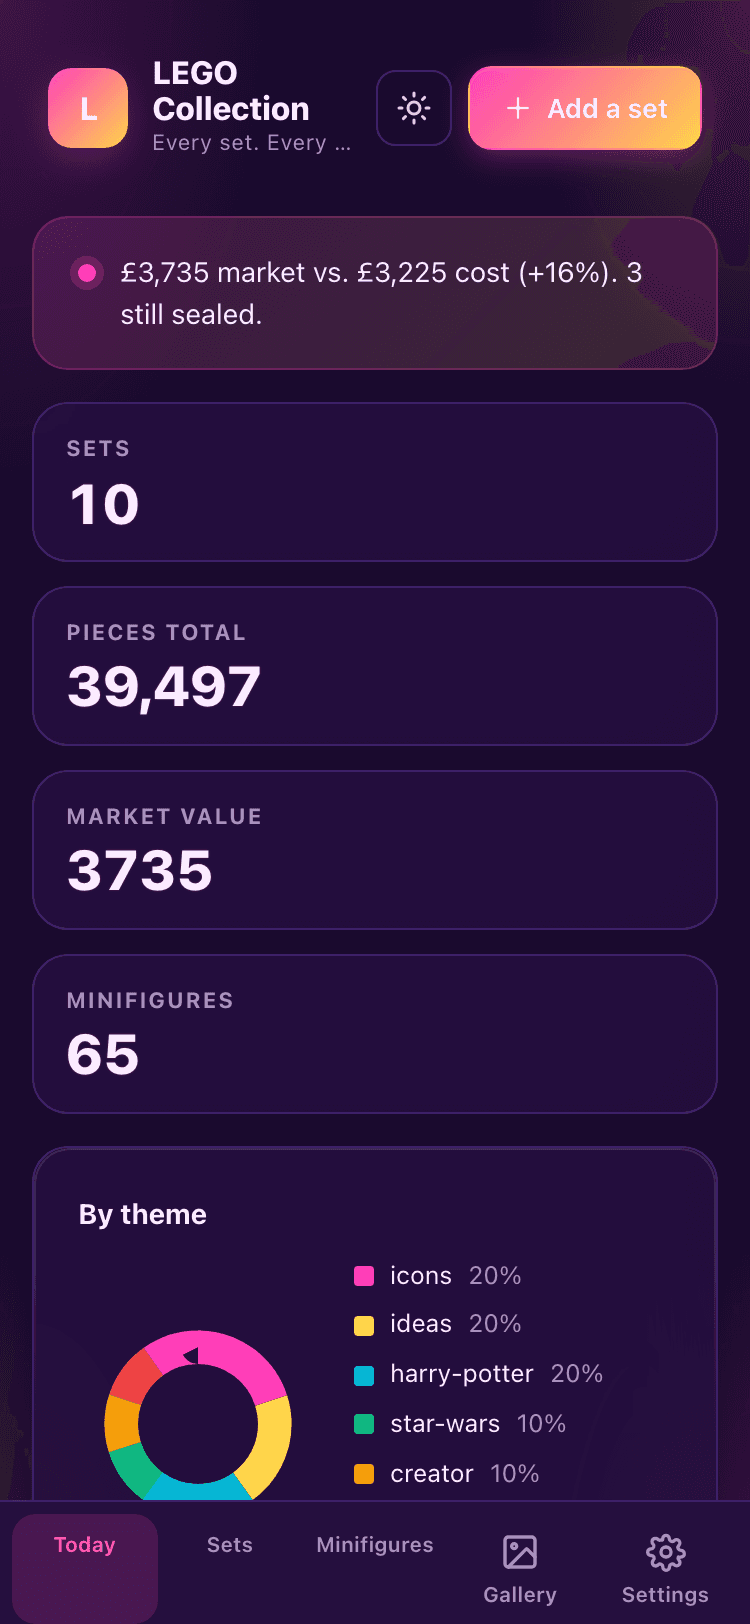750x1624 pixels.
Task: Open the LEGO Collection title
Action: 231,91
